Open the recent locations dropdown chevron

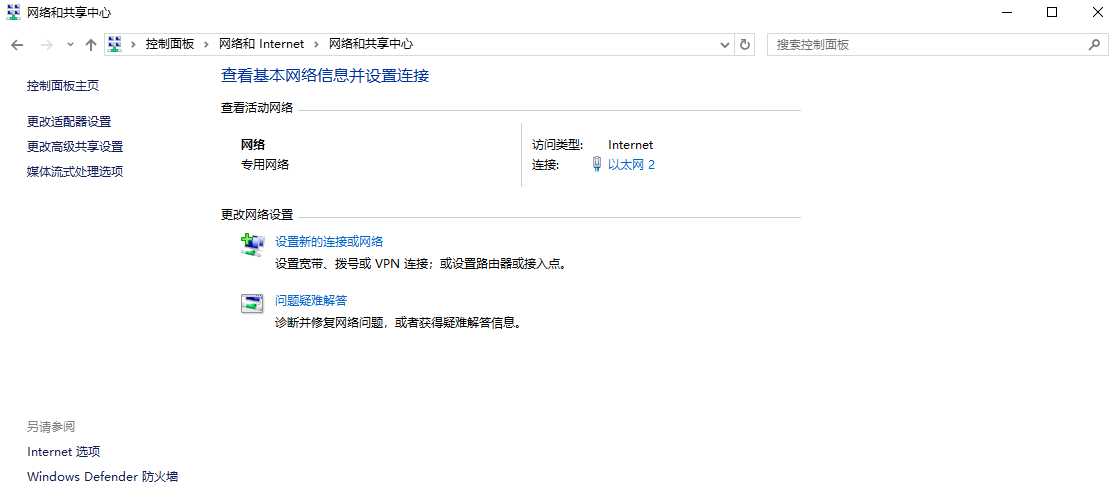coord(70,45)
